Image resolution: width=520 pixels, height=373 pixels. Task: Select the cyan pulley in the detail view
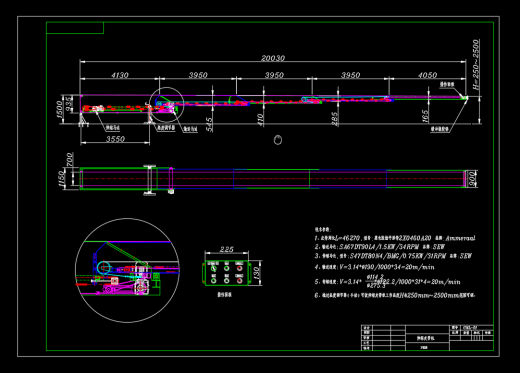point(104,268)
